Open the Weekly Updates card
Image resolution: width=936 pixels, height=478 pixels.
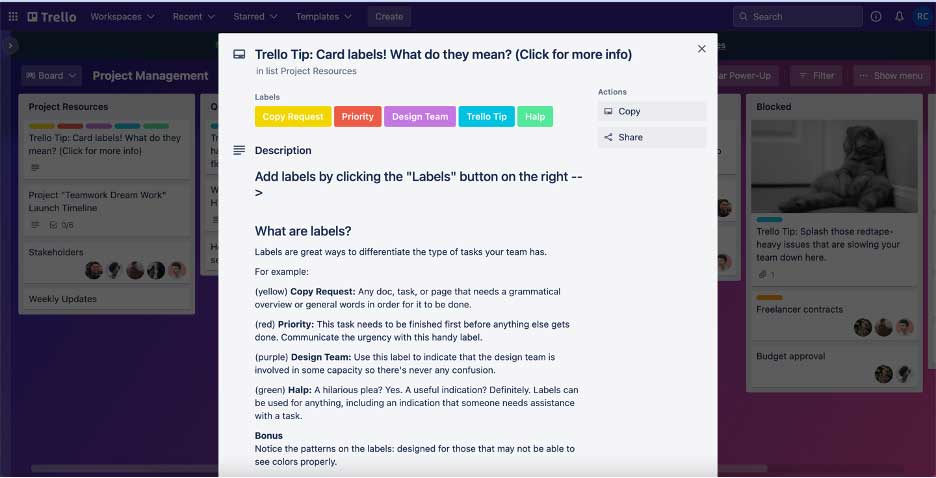click(x=106, y=299)
